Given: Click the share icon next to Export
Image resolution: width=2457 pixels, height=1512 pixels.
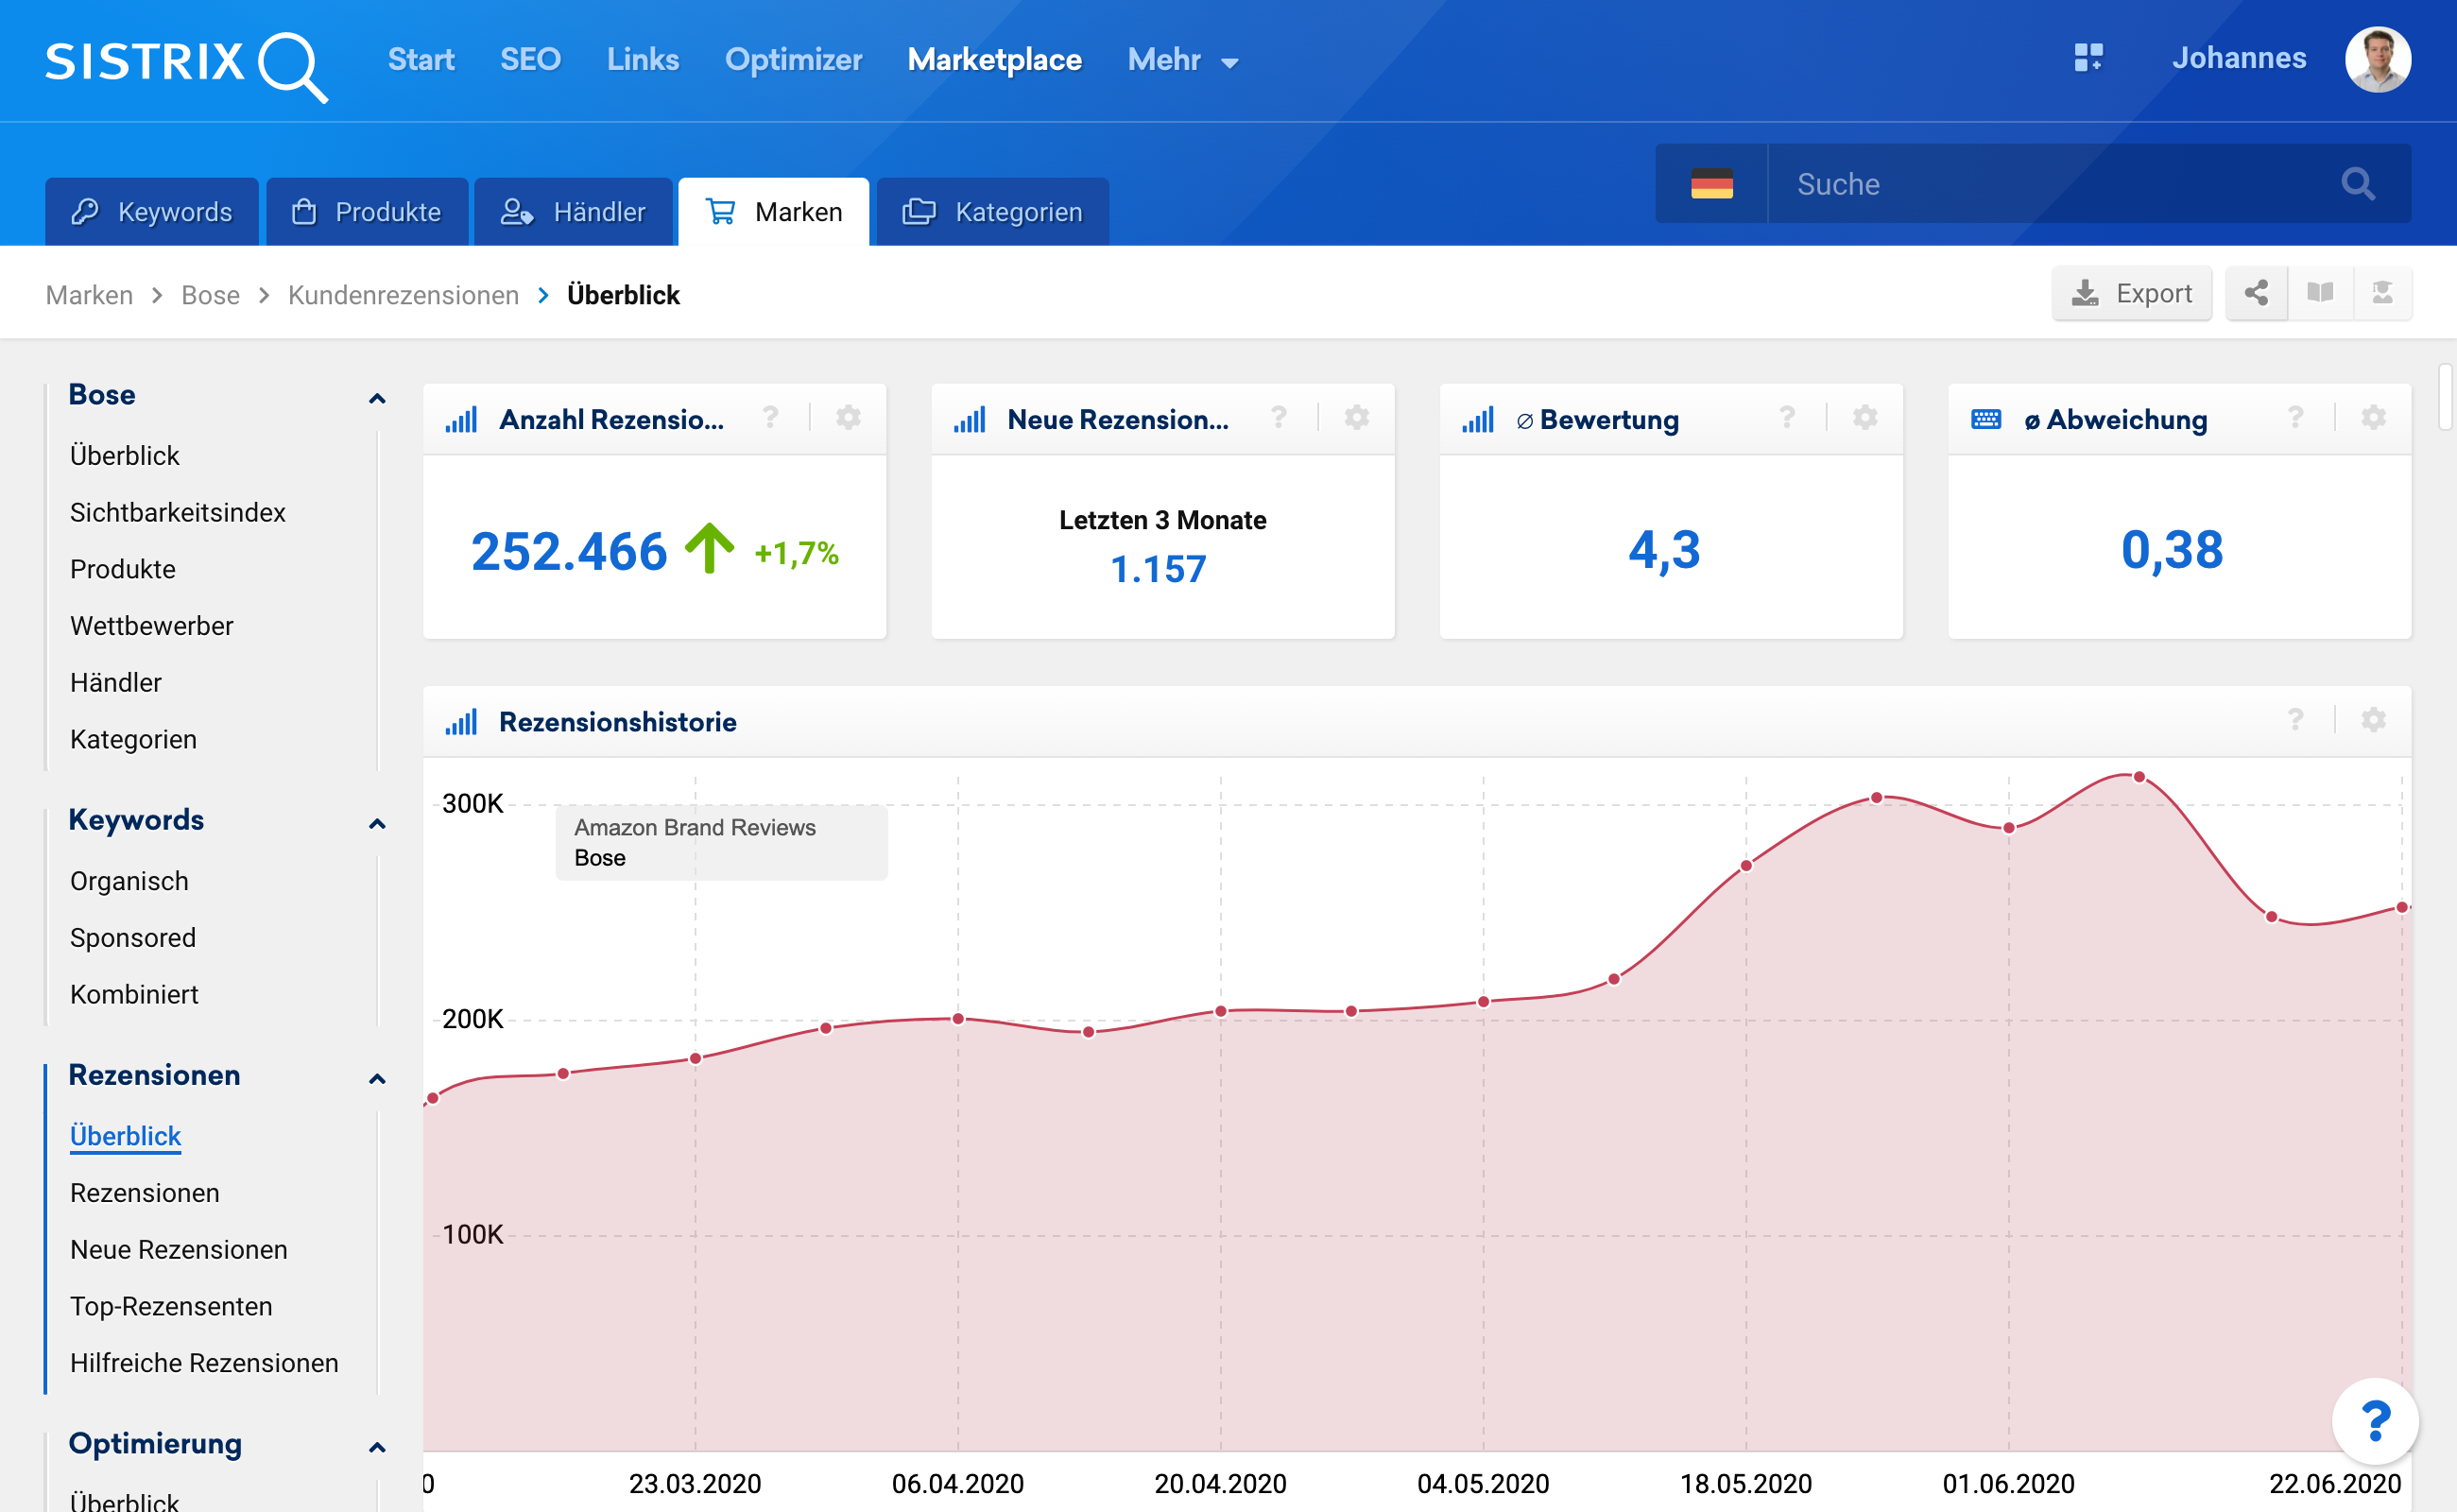Looking at the screenshot, I should [2256, 293].
